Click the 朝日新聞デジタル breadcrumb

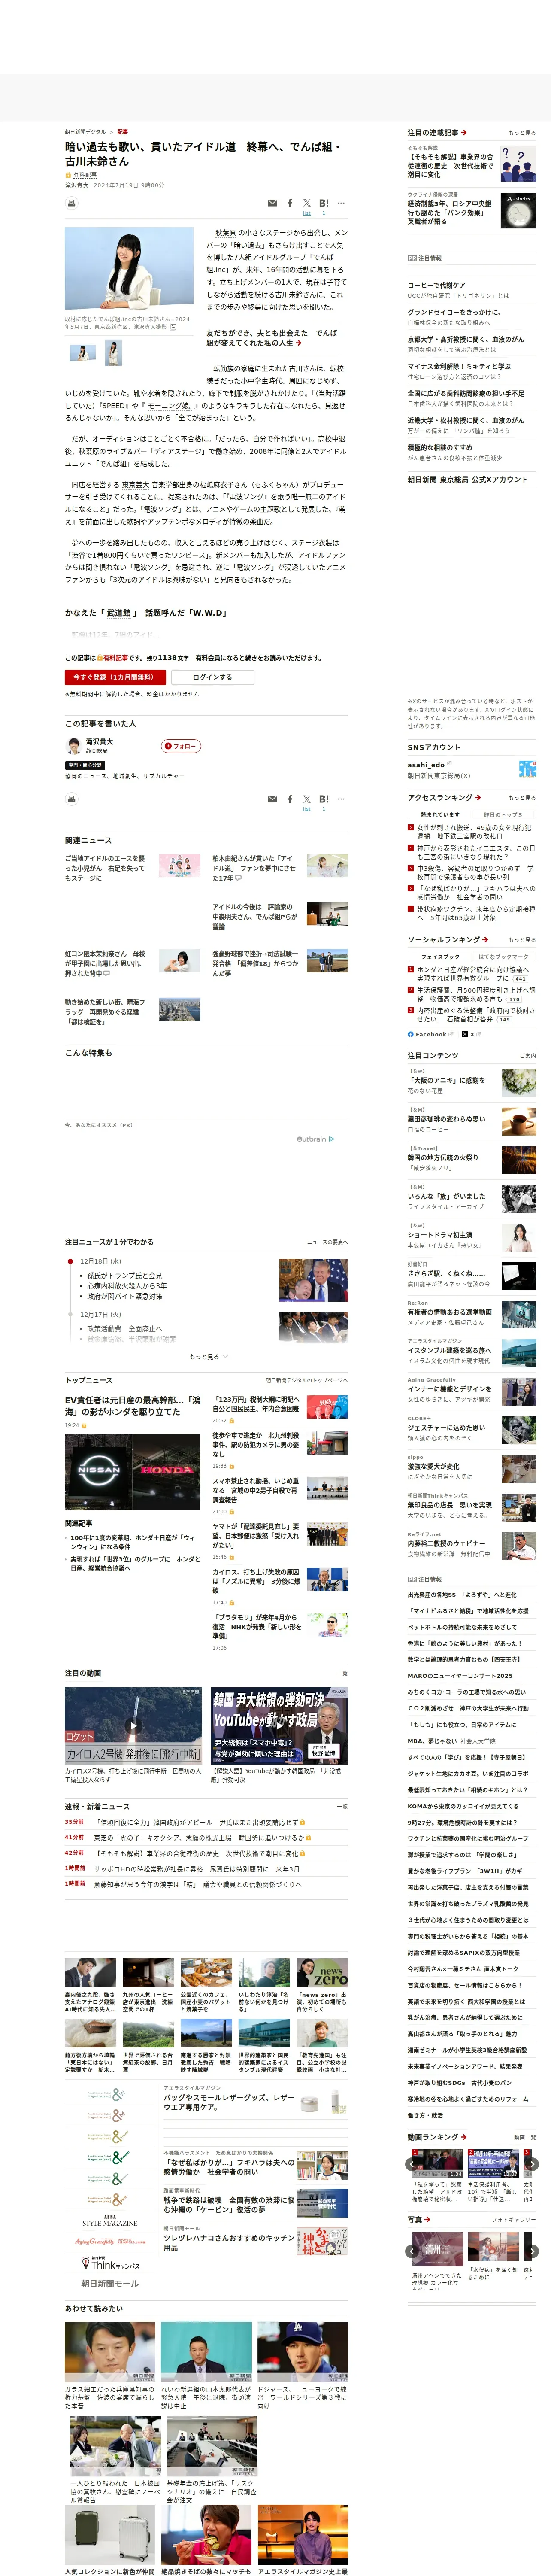pyautogui.click(x=85, y=132)
